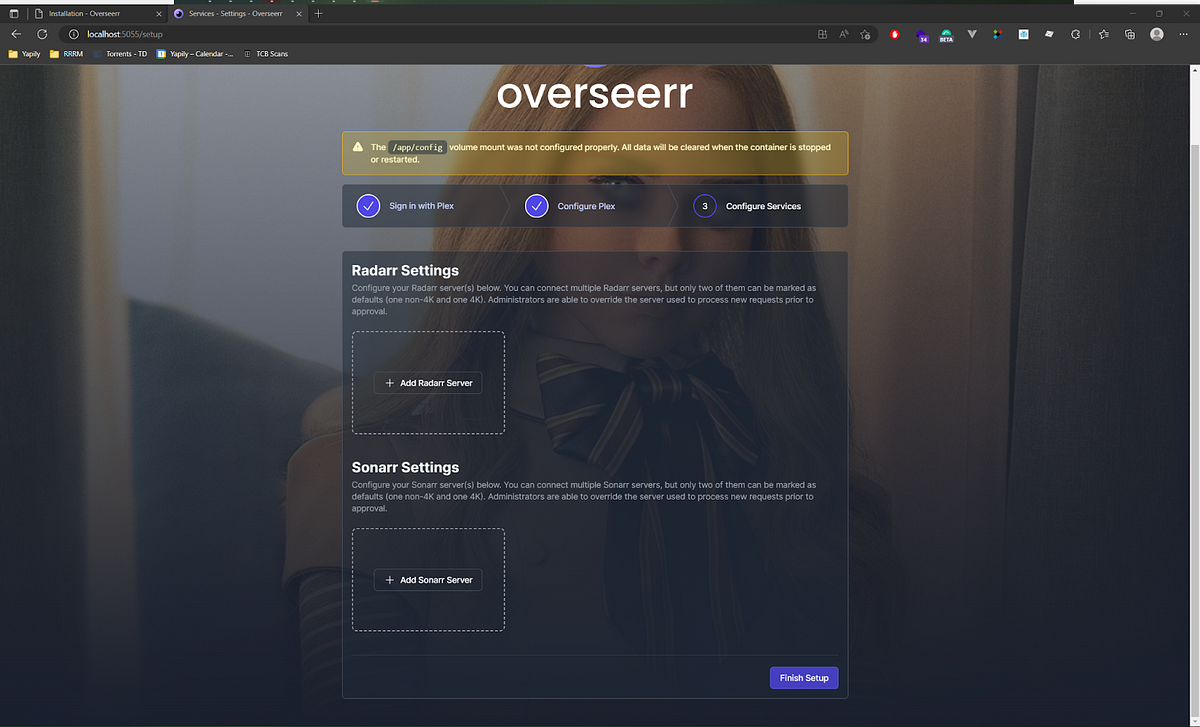Click the Finish Setup button
Image resolution: width=1200 pixels, height=727 pixels.
(803, 677)
